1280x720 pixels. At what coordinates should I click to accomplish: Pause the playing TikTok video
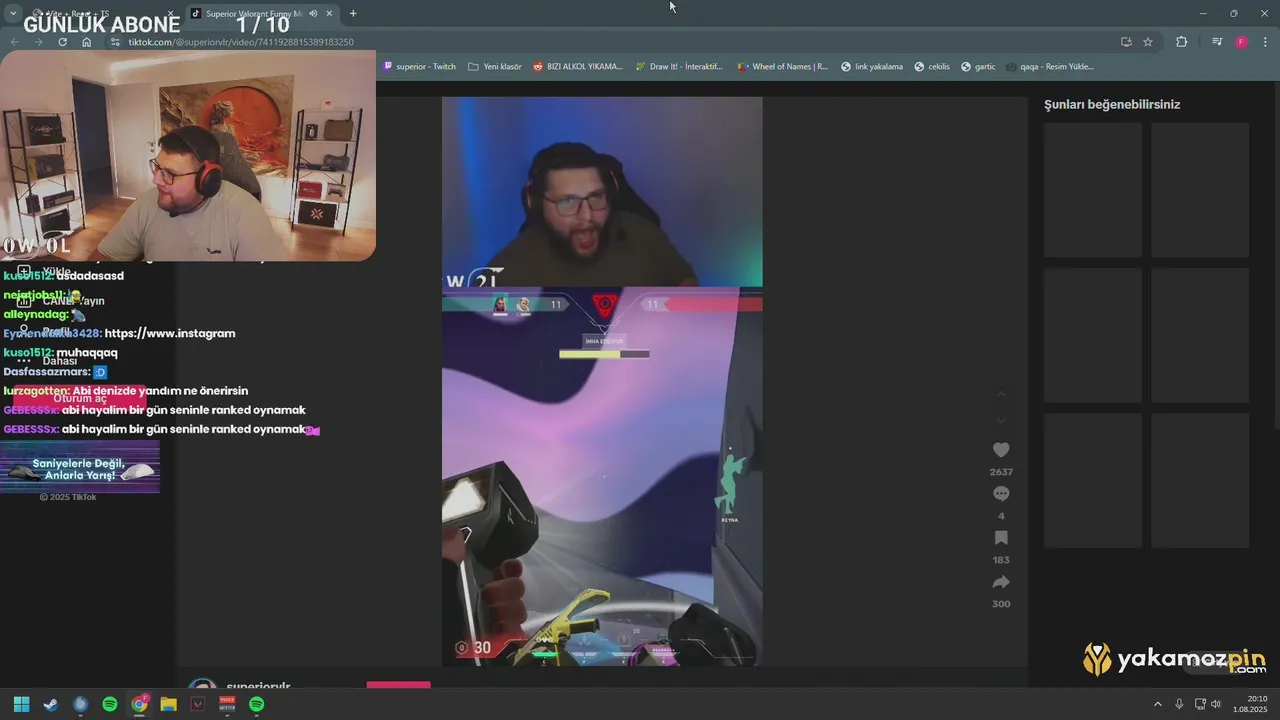point(602,381)
